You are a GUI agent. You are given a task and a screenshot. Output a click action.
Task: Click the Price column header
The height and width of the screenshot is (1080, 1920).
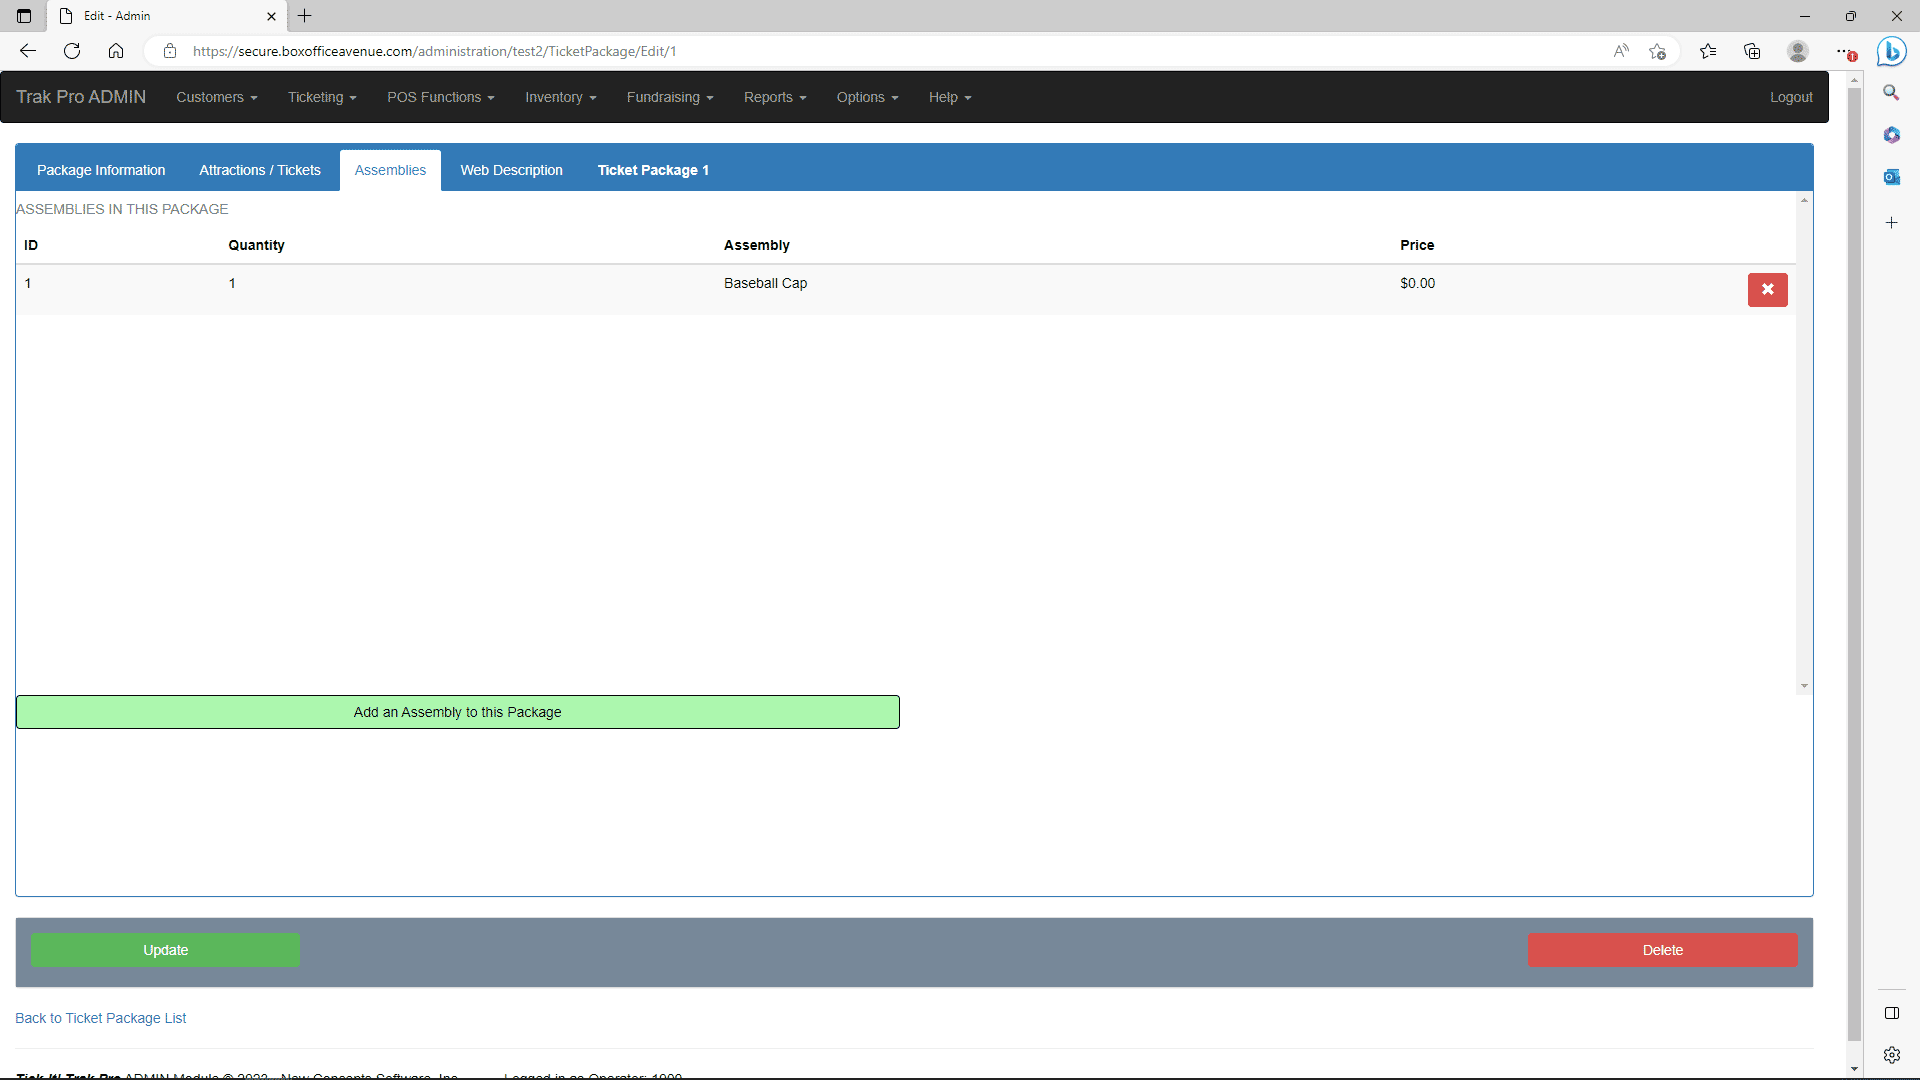pyautogui.click(x=1417, y=245)
